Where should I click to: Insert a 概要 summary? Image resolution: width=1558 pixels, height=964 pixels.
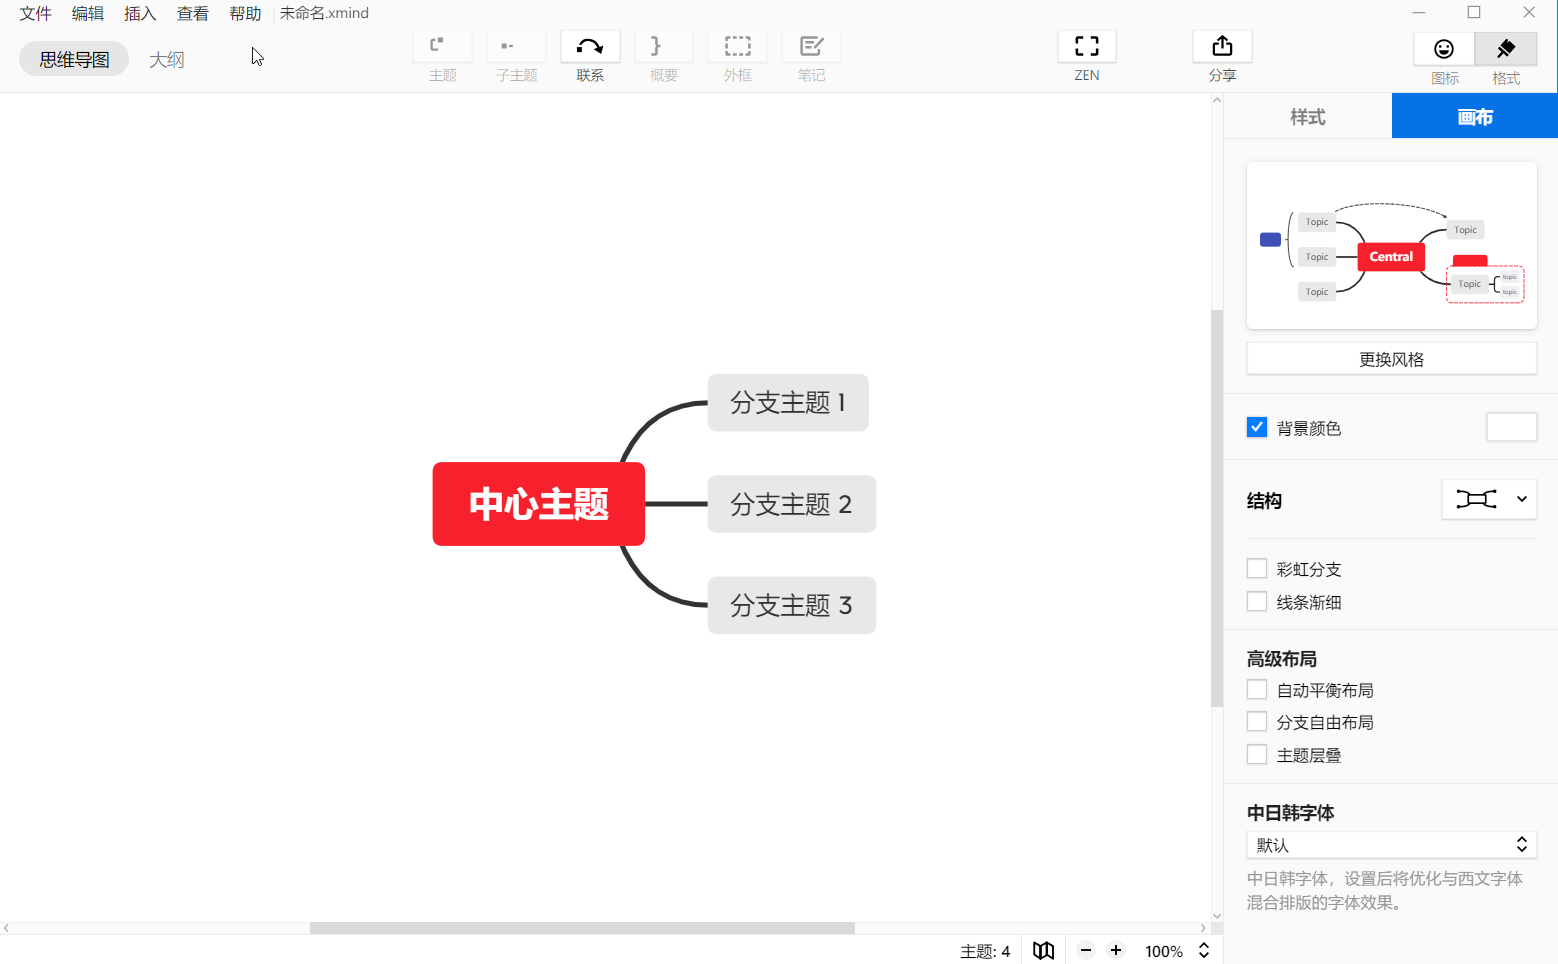point(663,55)
